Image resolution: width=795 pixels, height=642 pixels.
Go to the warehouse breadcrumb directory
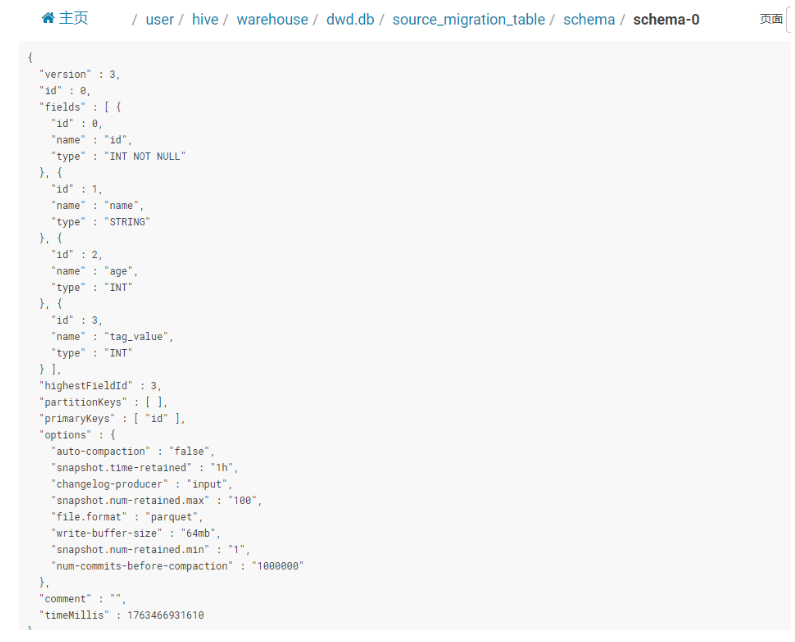tap(272, 19)
